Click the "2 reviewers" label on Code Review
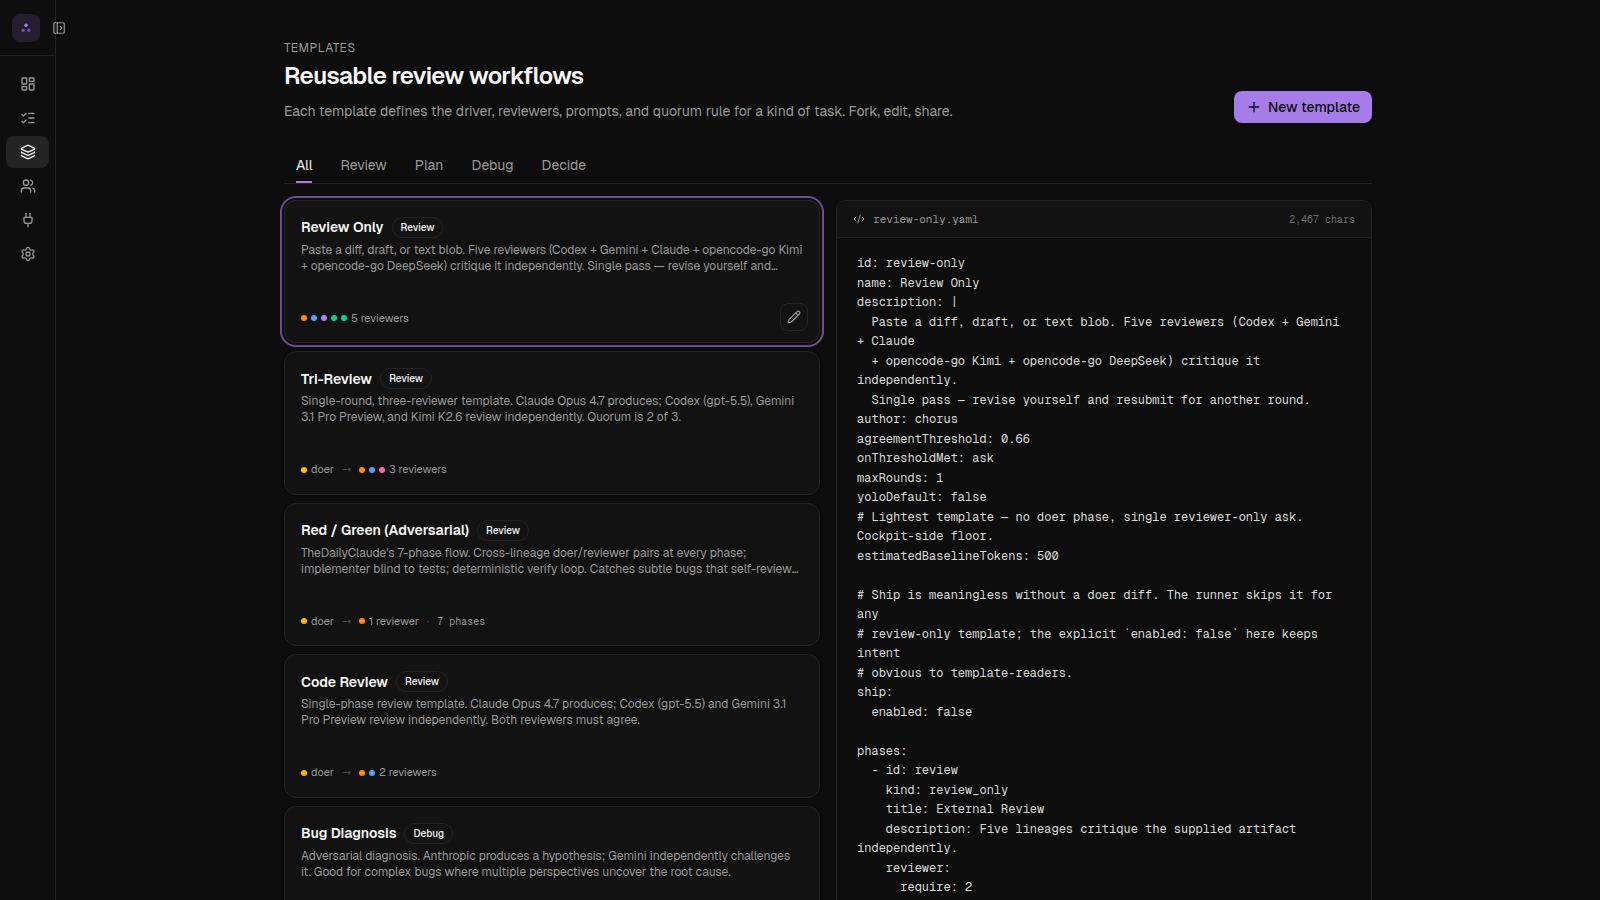The image size is (1600, 900). click(408, 772)
